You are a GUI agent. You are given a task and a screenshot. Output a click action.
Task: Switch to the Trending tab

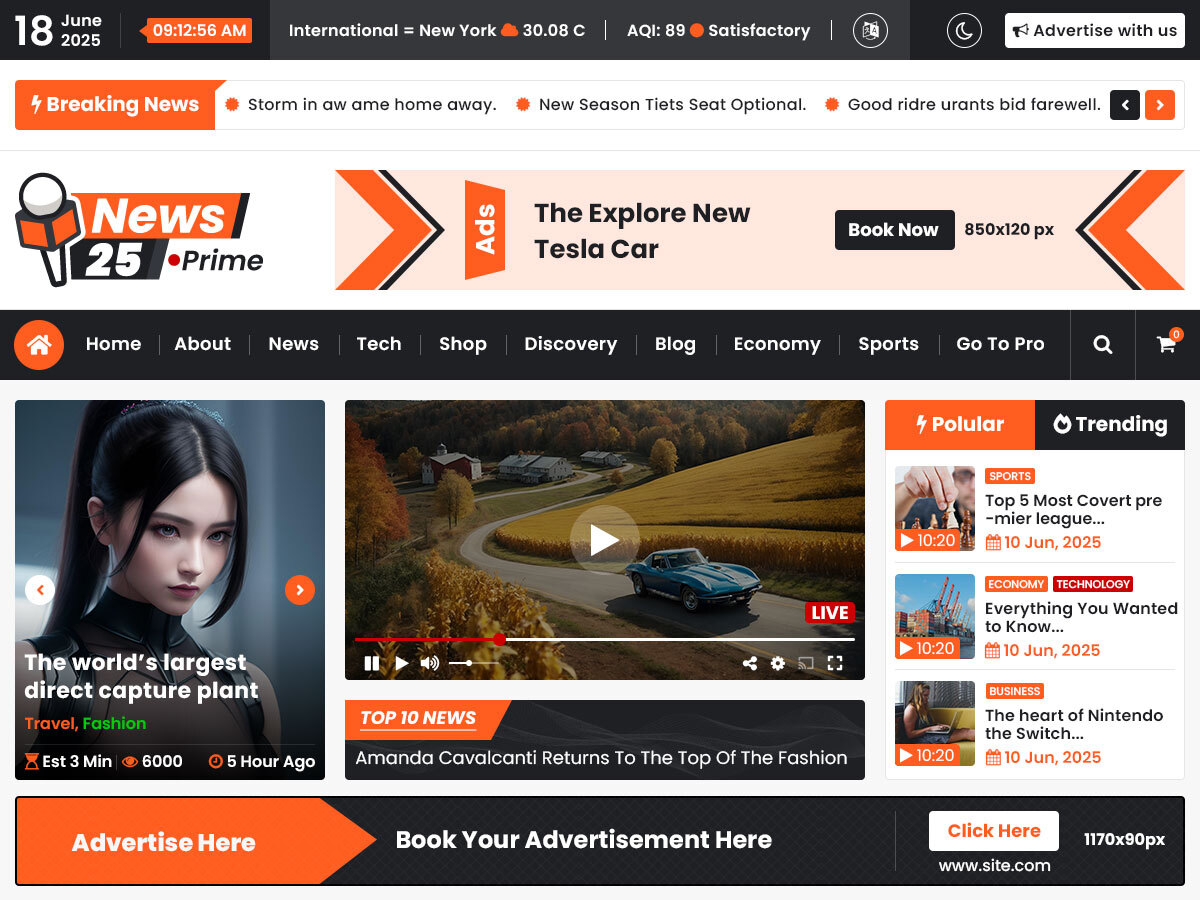pyautogui.click(x=1110, y=424)
